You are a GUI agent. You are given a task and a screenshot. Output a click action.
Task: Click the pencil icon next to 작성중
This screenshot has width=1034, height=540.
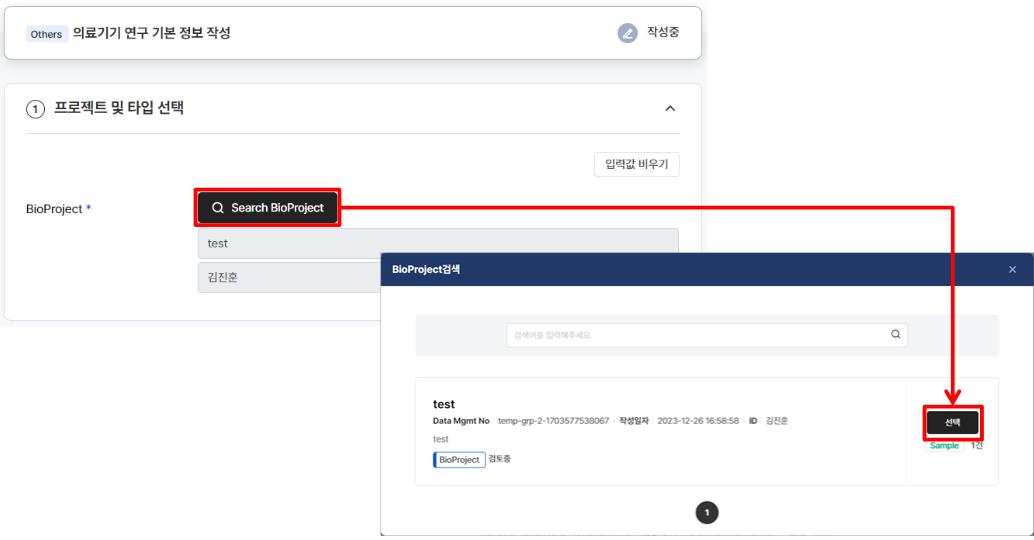pos(627,33)
